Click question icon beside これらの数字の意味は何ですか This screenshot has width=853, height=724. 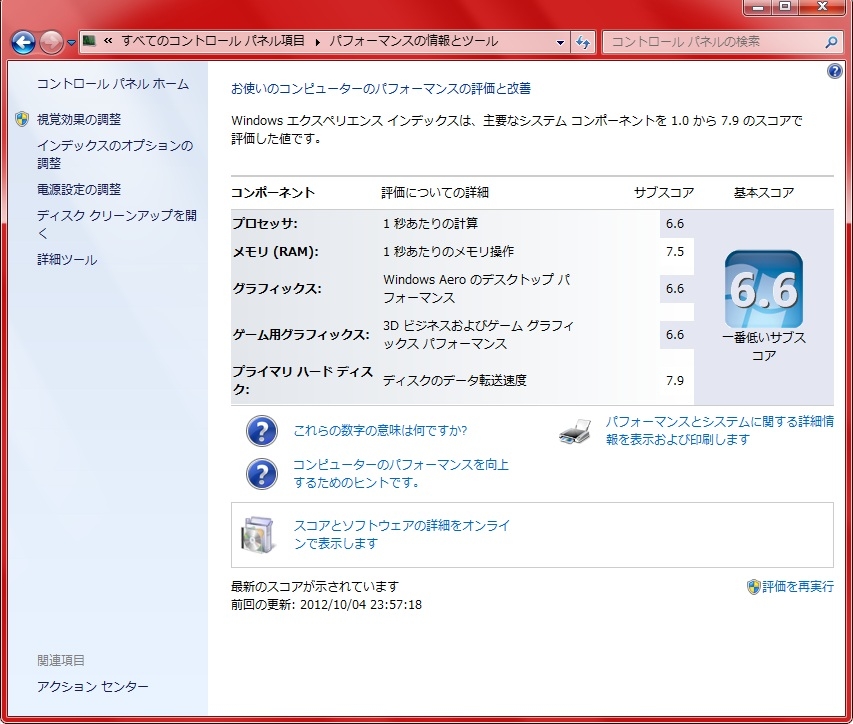261,431
